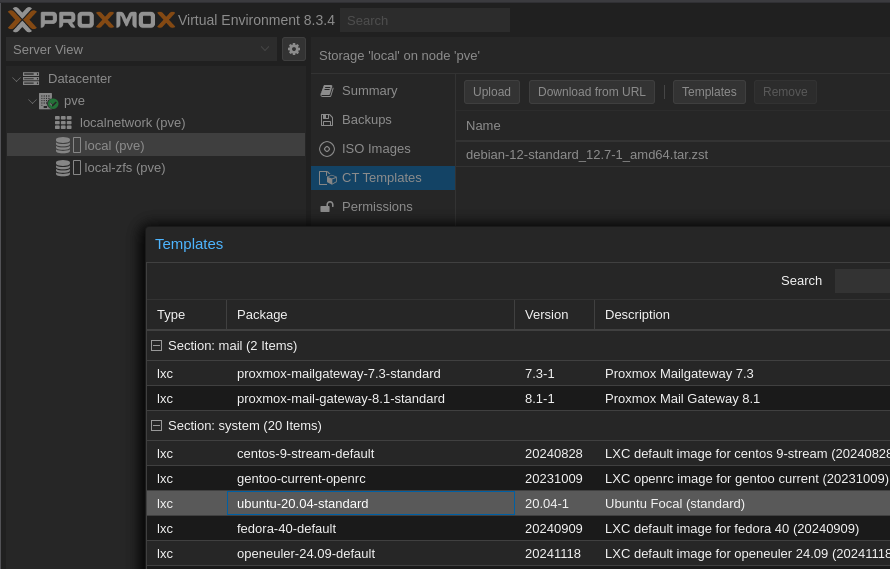This screenshot has height=569, width=890.
Task: Click the Download from URL button
Action: 591,92
